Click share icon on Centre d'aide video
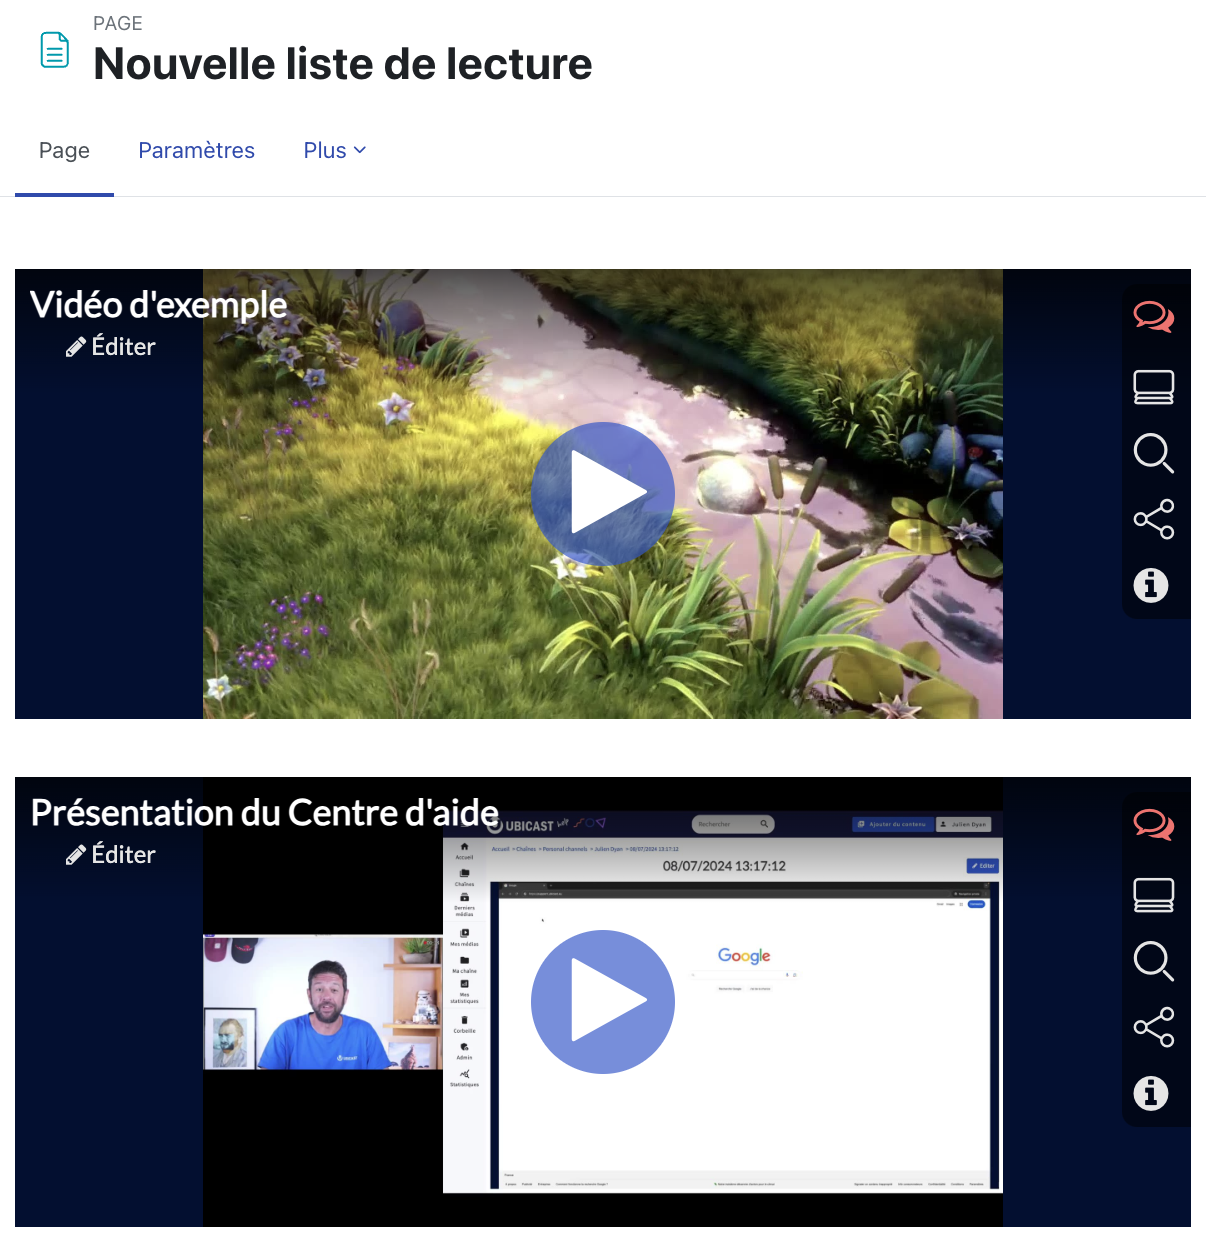1206x1244 pixels. (1154, 1028)
